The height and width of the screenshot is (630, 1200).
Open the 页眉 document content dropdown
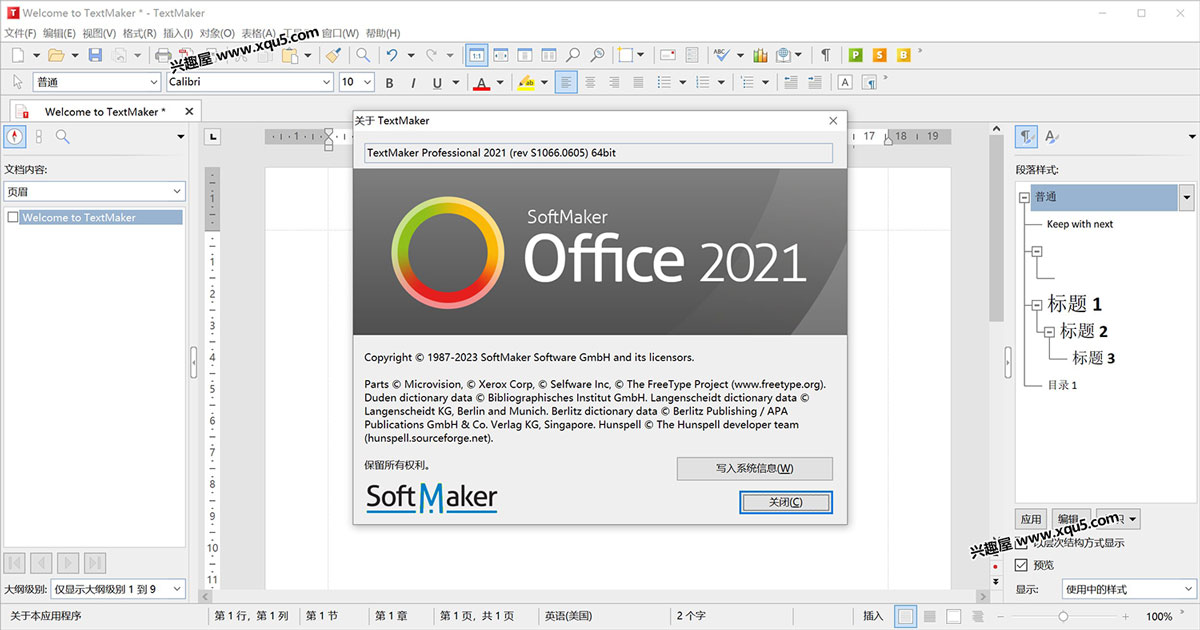tap(95, 191)
